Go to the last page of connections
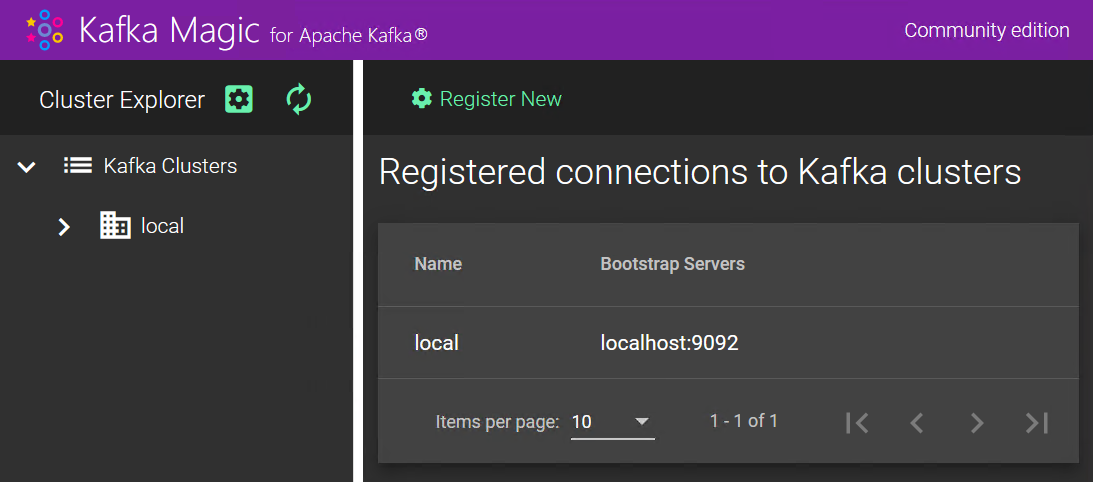This screenshot has width=1093, height=482. click(x=1037, y=422)
